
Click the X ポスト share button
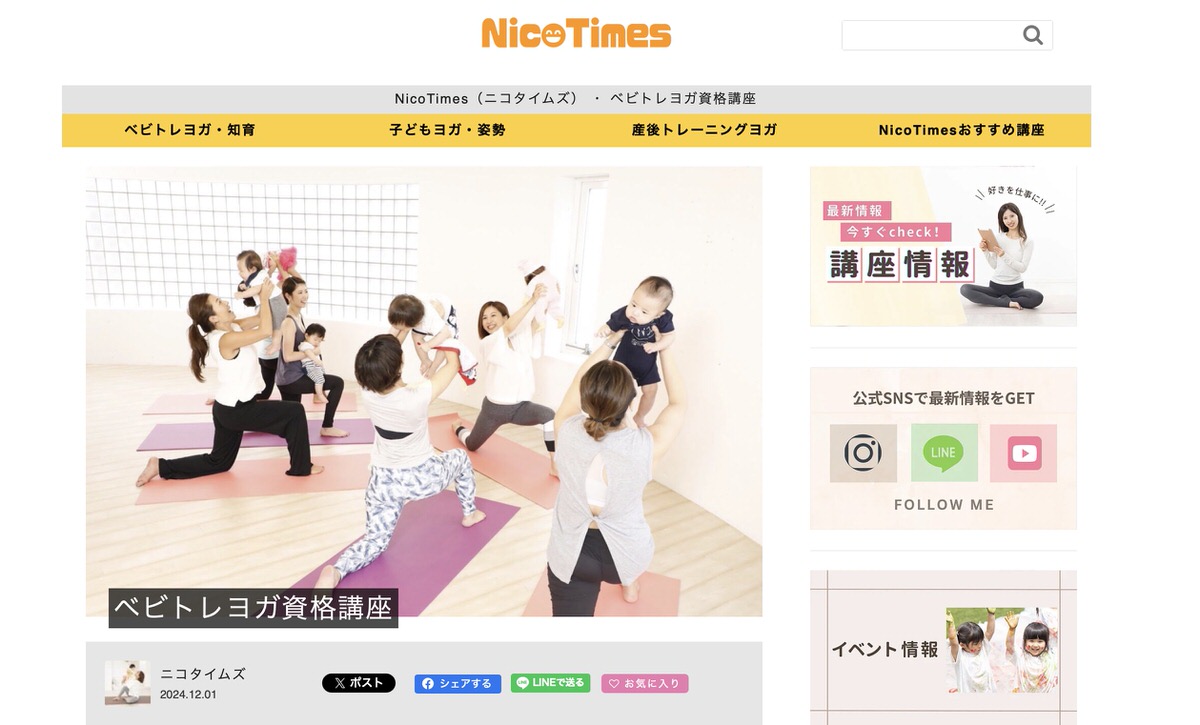click(x=358, y=683)
